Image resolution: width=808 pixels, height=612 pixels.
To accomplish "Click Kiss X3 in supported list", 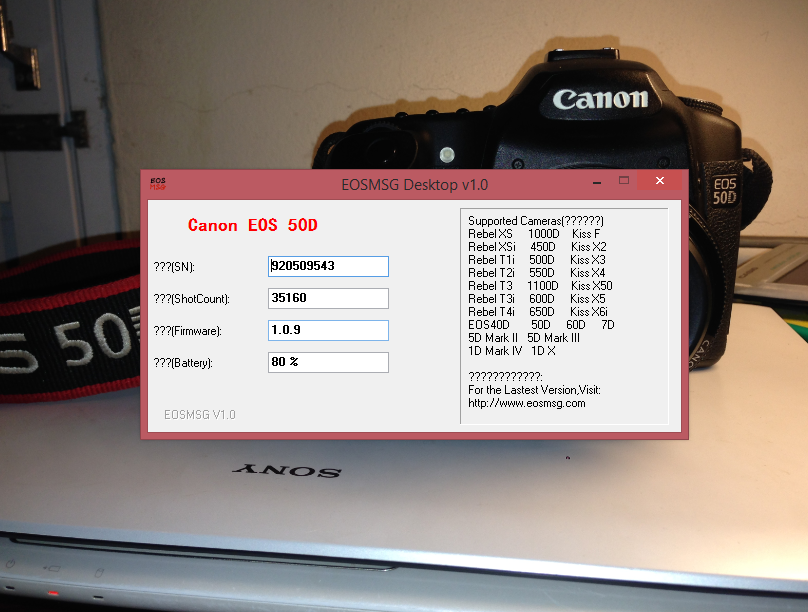I will 588,260.
